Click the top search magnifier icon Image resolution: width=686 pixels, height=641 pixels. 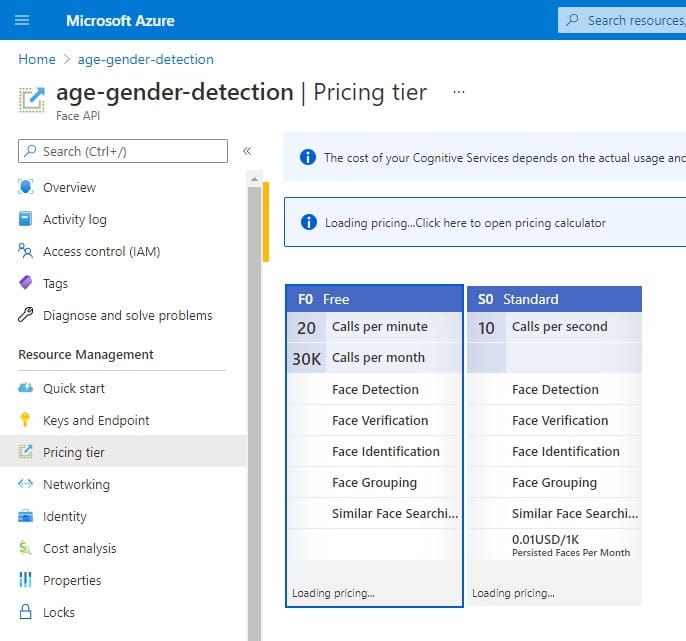[572, 20]
